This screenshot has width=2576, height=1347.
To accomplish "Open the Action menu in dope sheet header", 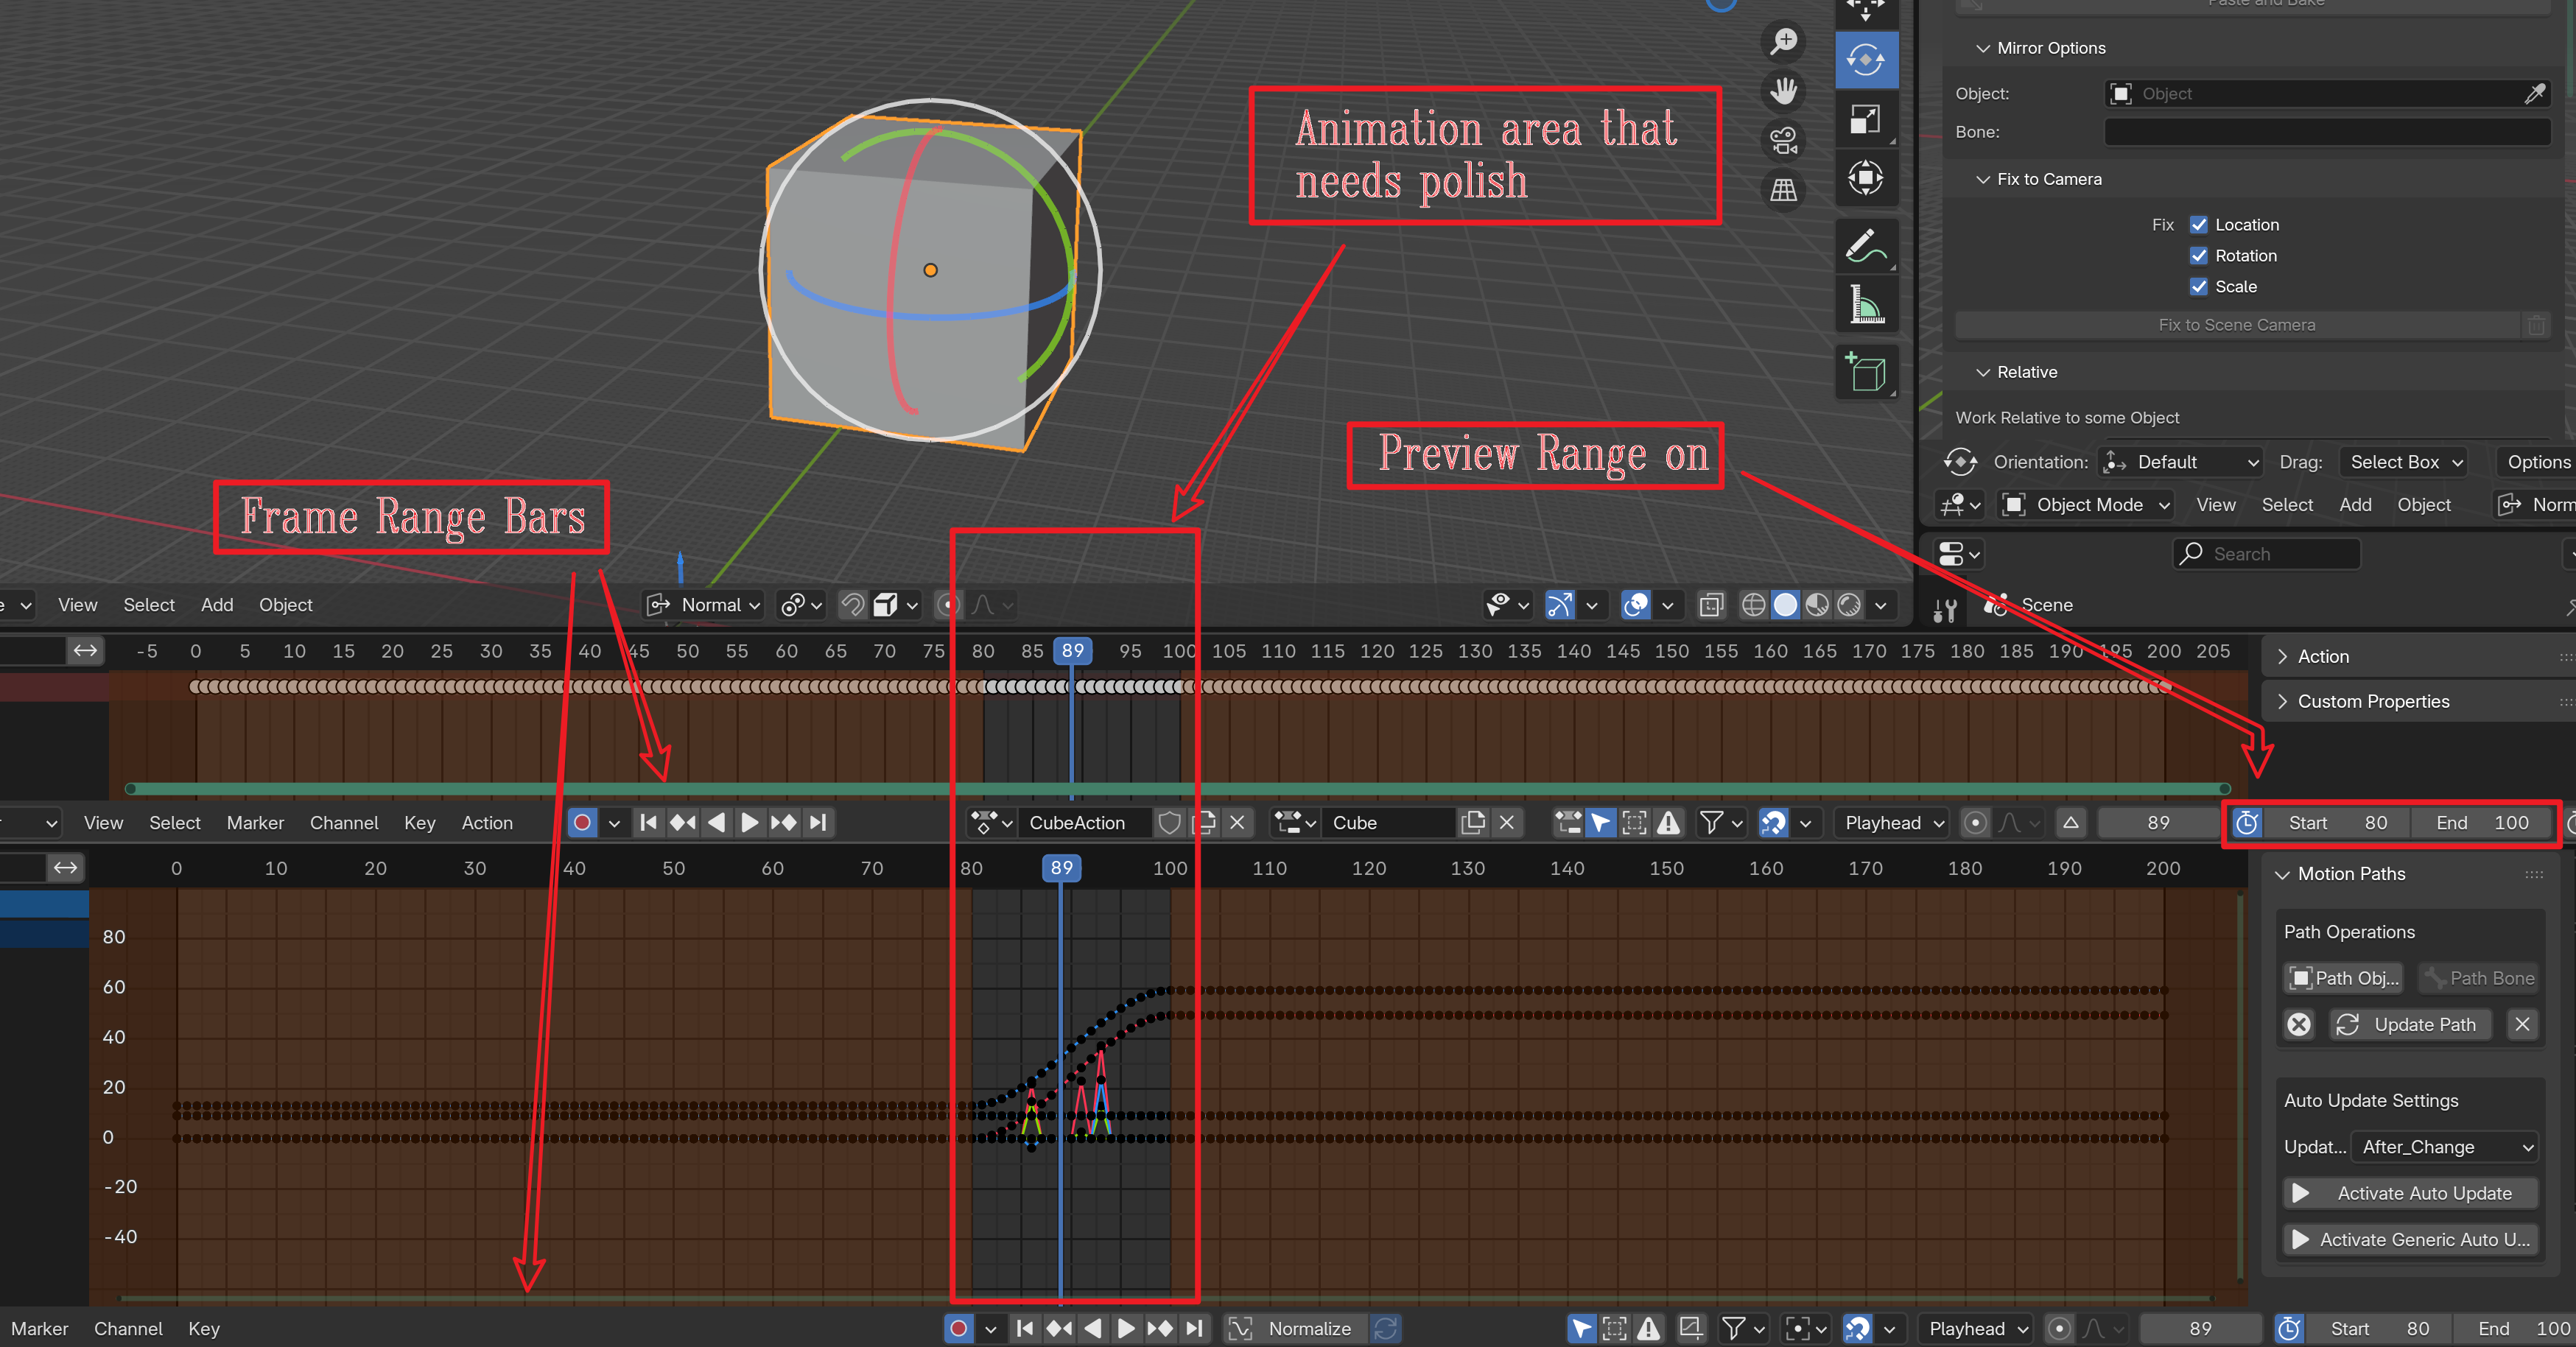I will coord(487,823).
